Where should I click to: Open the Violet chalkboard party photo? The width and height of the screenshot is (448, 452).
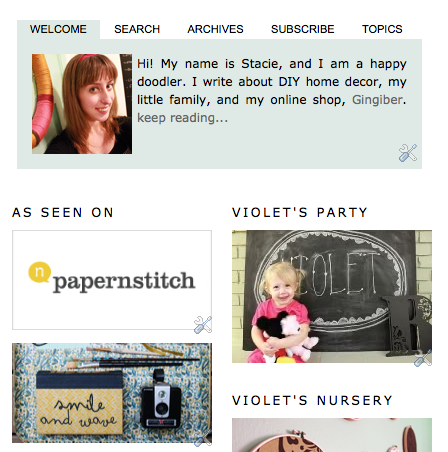[332, 296]
